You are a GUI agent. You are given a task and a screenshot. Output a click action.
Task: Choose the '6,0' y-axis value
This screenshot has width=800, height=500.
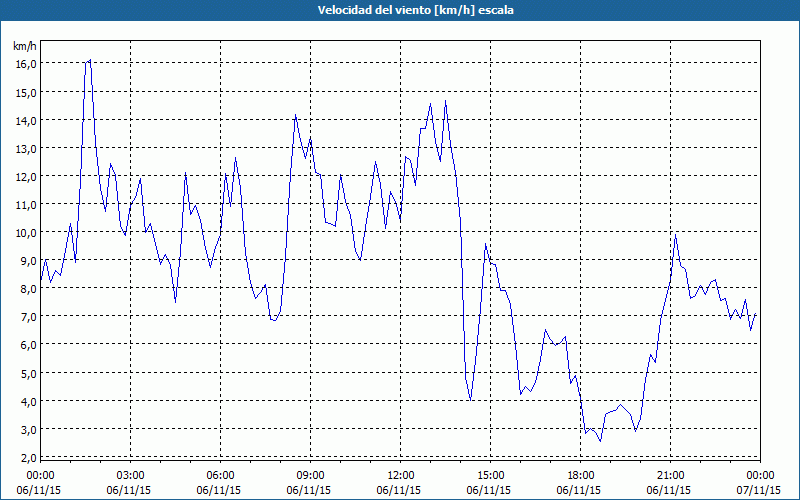coord(28,345)
